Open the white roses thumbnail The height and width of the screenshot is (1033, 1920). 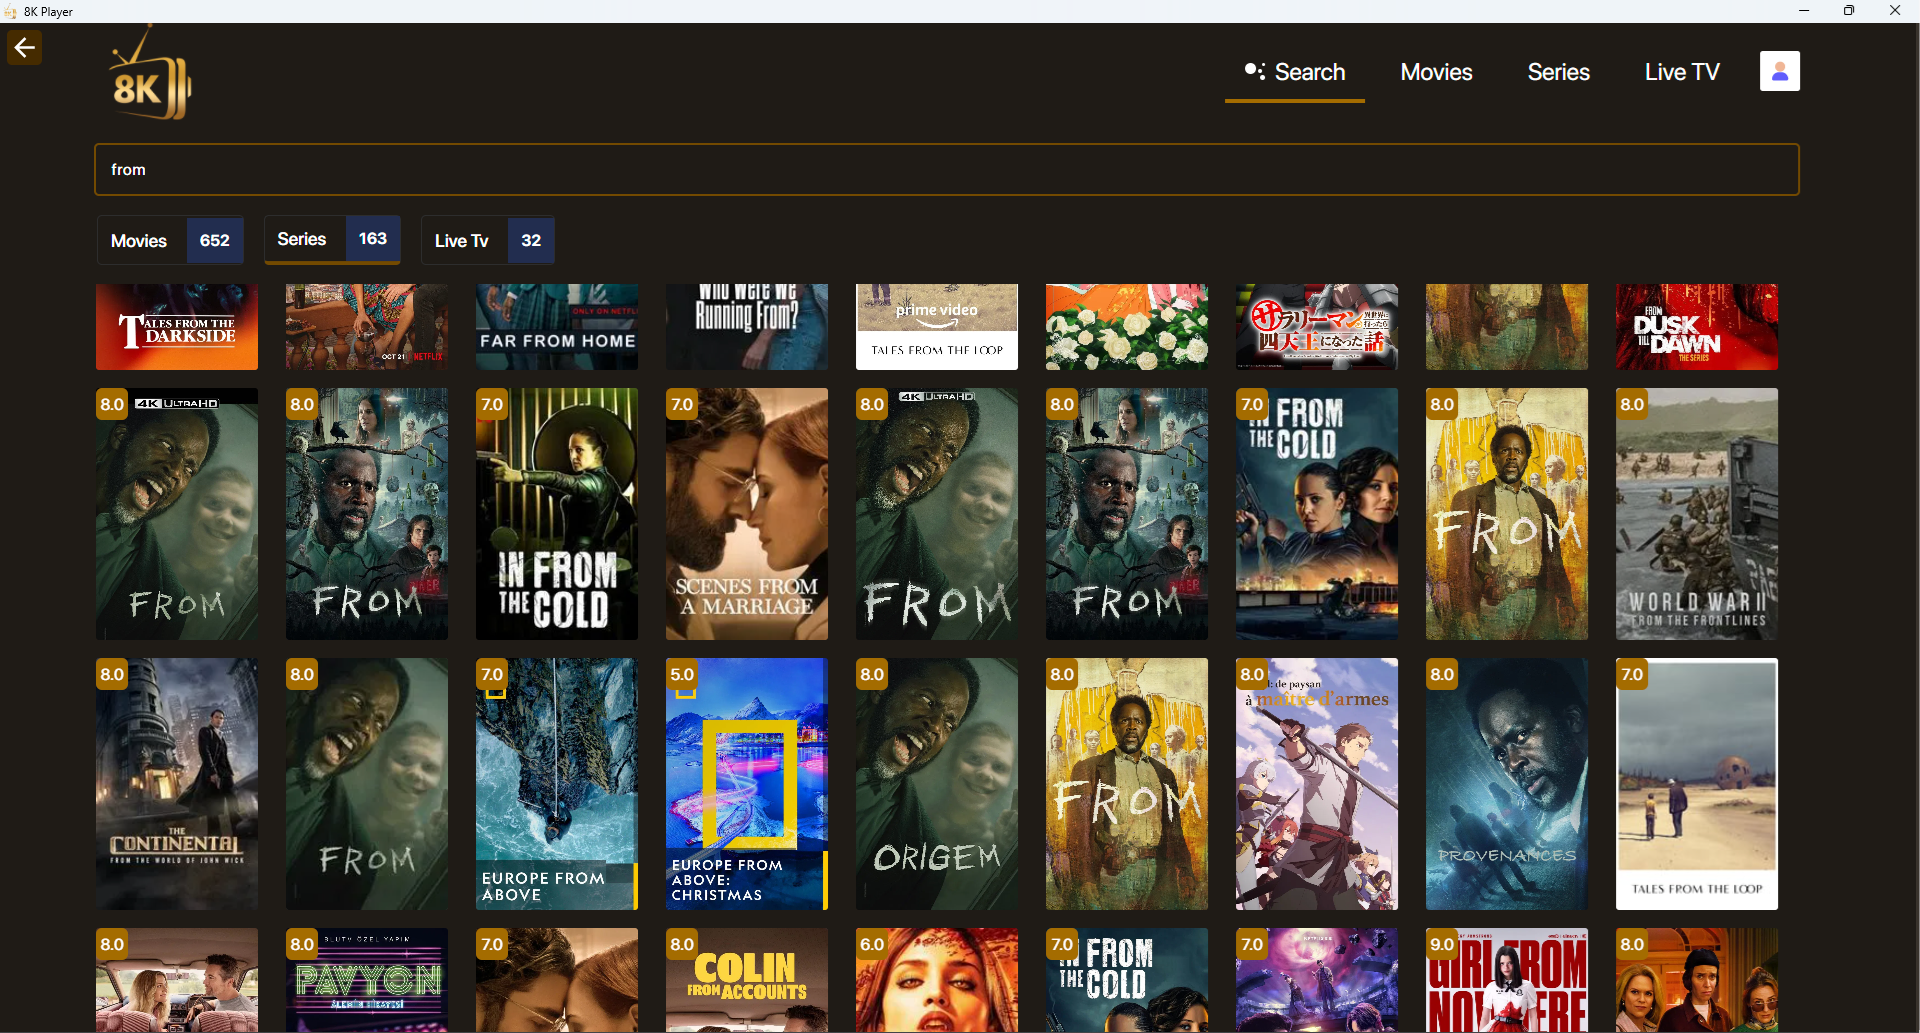click(1127, 327)
